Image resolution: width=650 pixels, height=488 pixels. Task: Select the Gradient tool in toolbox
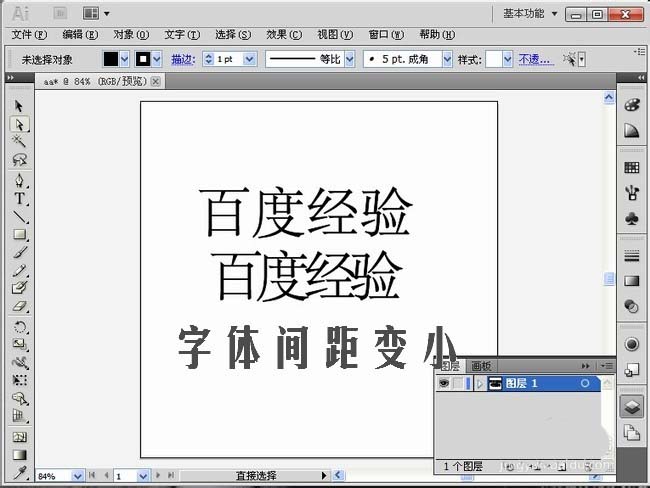[x=19, y=455]
